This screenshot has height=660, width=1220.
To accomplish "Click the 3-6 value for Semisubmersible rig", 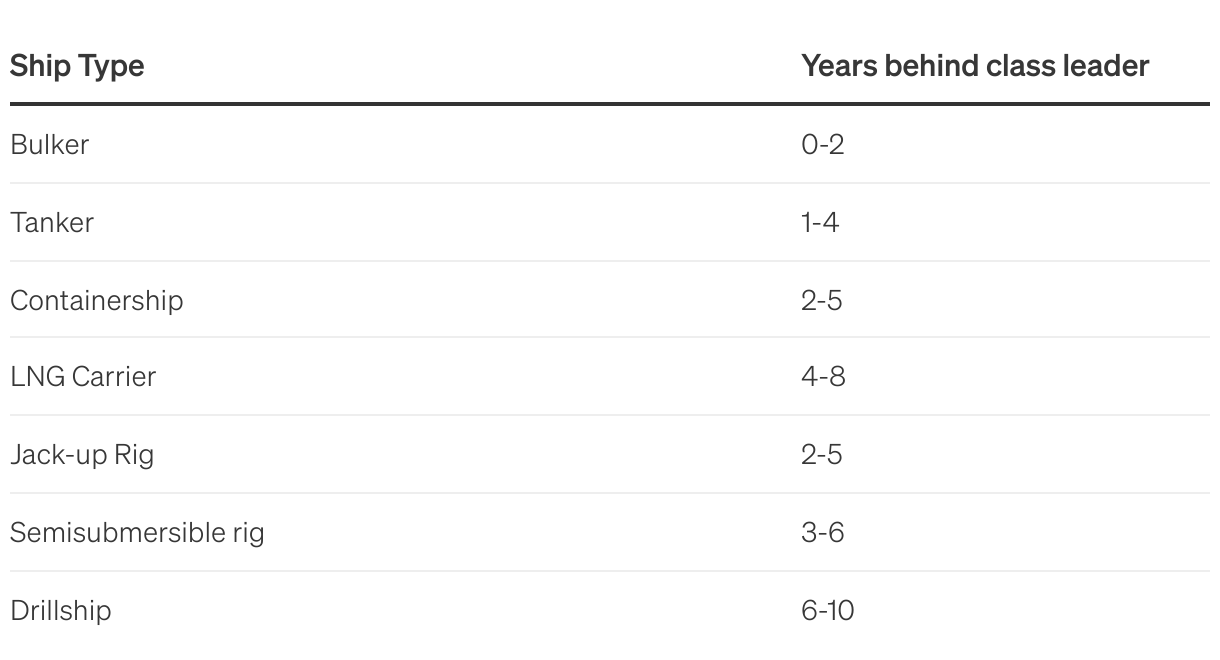I will 823,532.
